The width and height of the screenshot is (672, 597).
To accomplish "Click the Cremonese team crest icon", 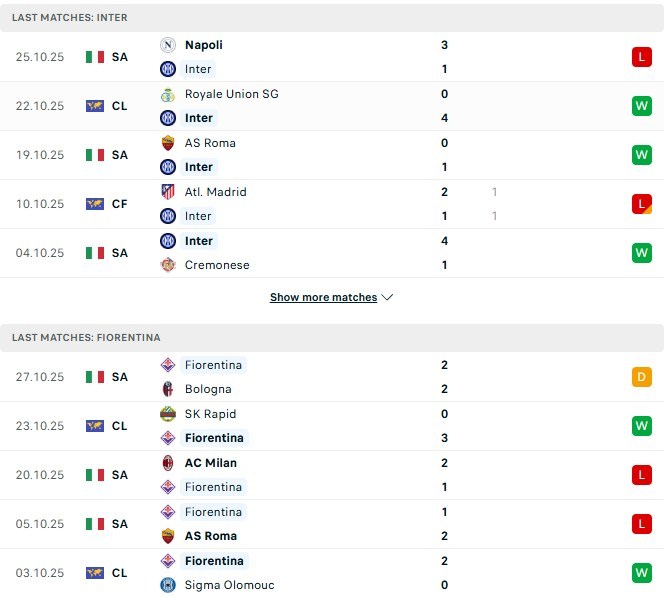I will pos(168,265).
